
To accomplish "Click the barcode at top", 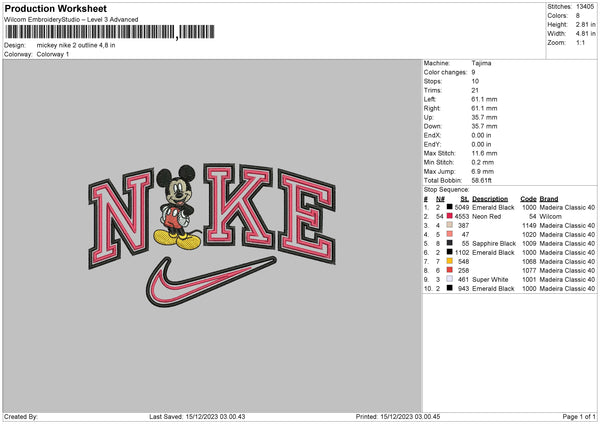I will 110,32.
